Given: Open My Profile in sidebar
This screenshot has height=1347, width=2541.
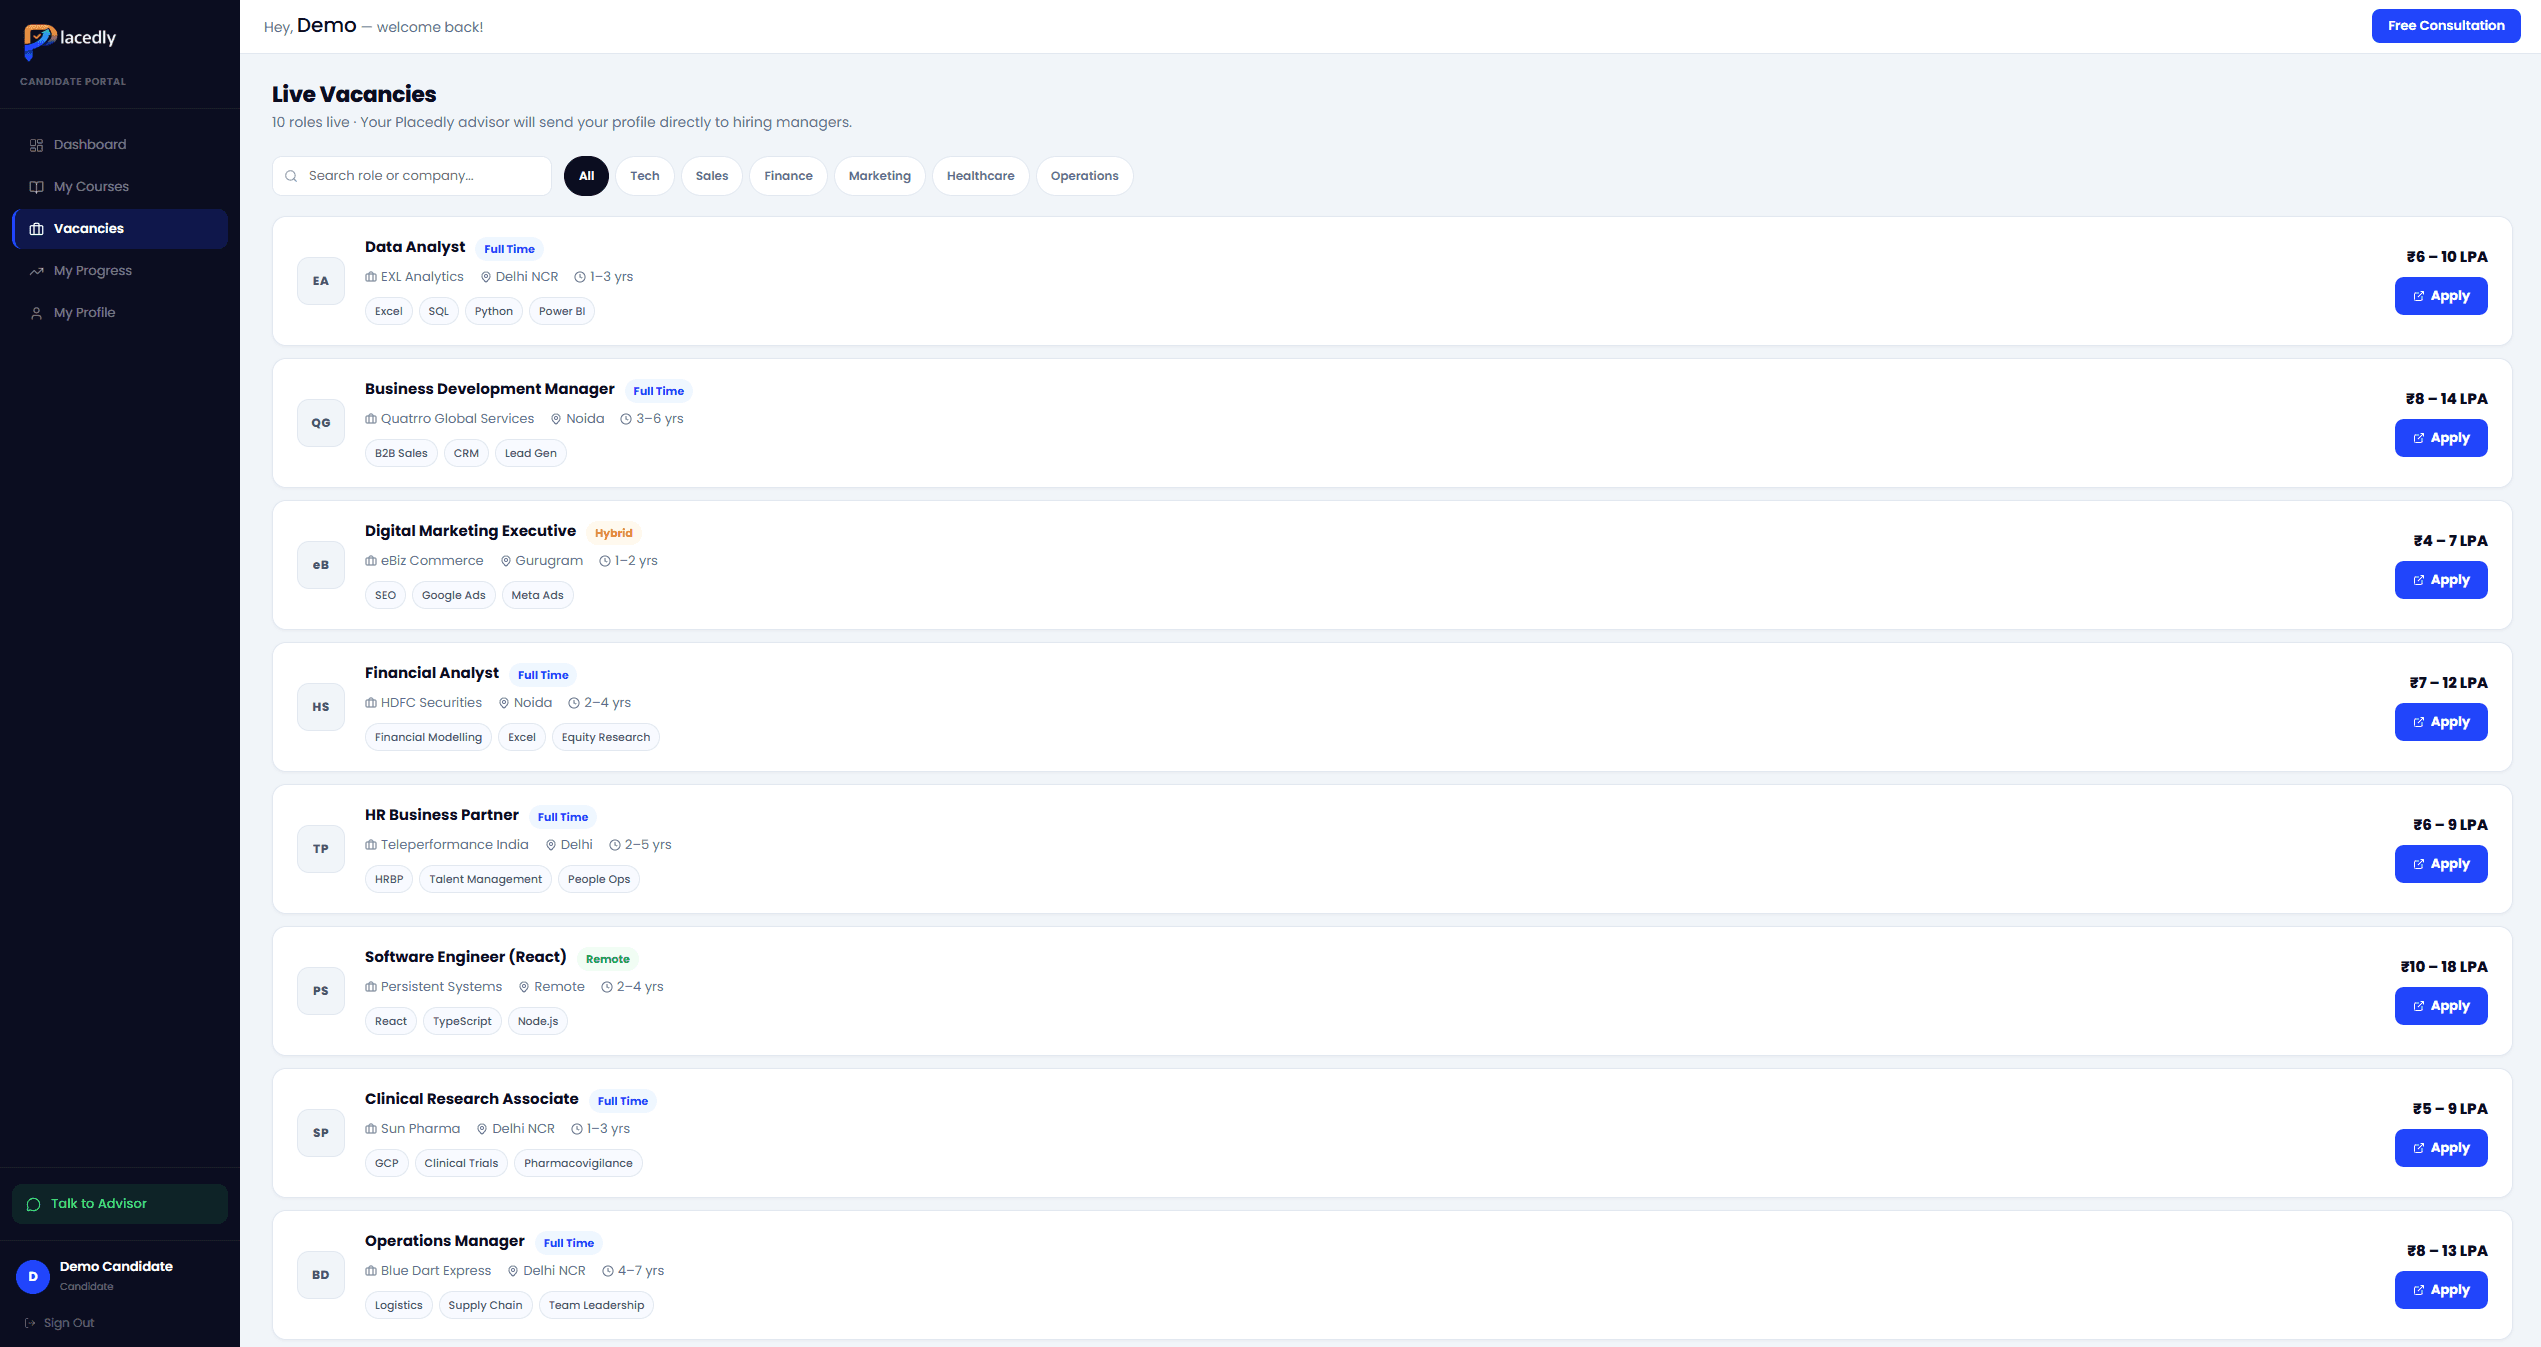Looking at the screenshot, I should coord(120,313).
